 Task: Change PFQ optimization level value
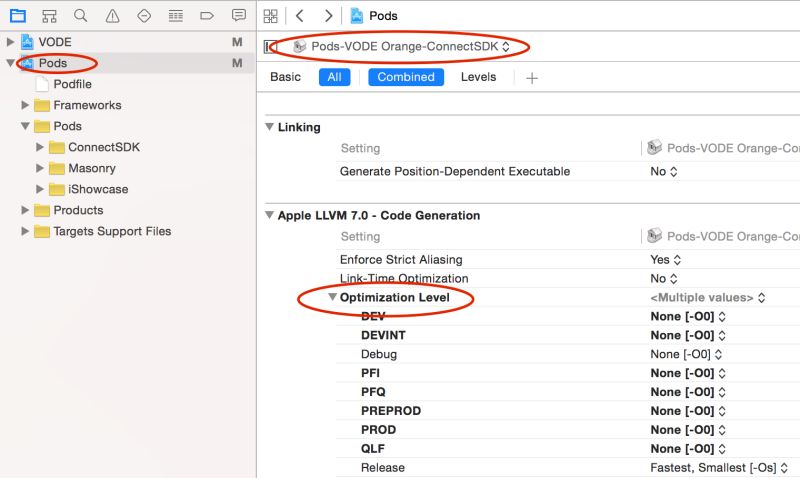pos(688,392)
